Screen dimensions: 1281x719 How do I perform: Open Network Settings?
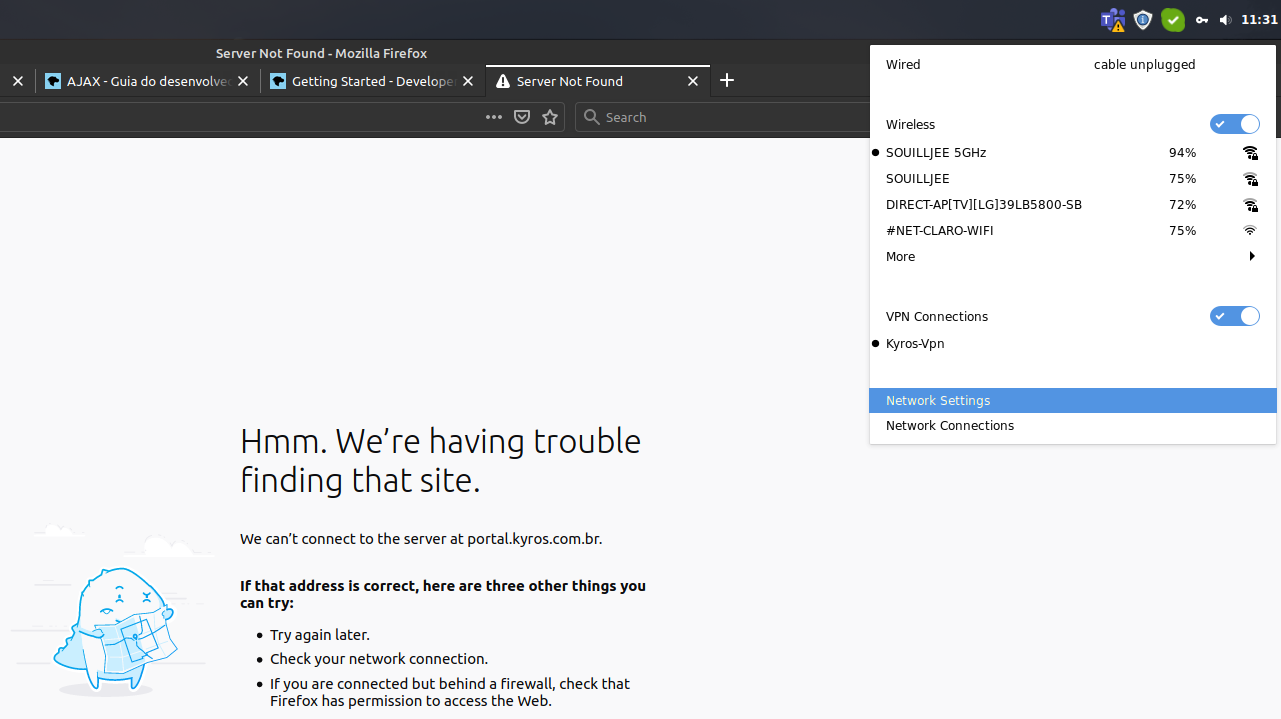[x=938, y=401]
